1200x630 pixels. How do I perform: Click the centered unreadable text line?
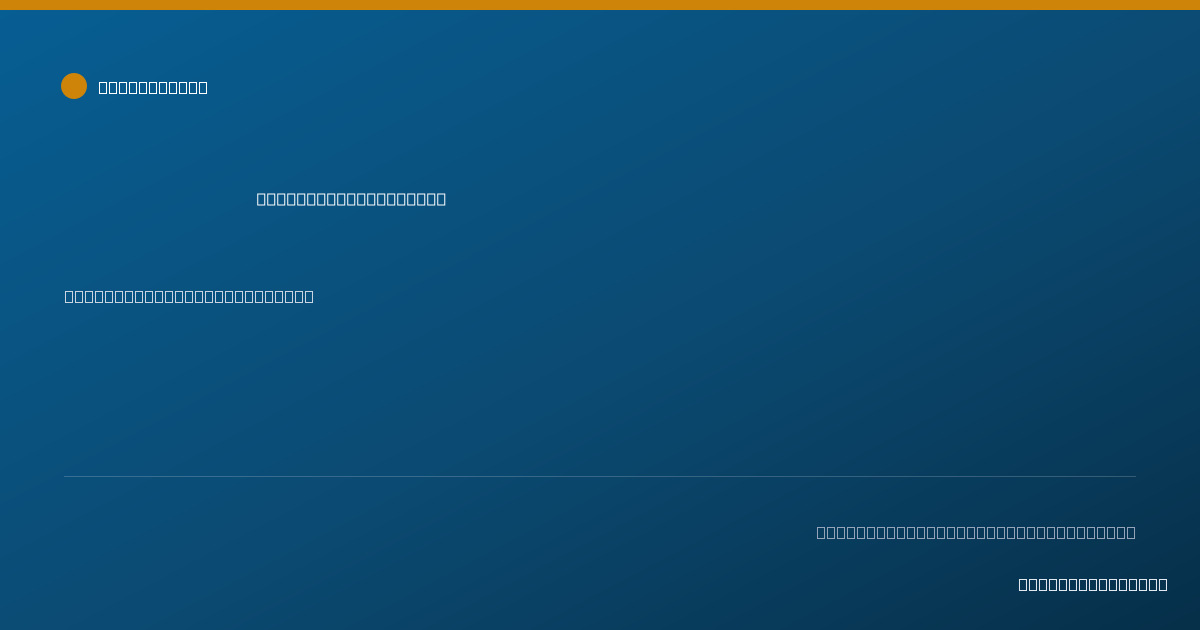tap(351, 198)
